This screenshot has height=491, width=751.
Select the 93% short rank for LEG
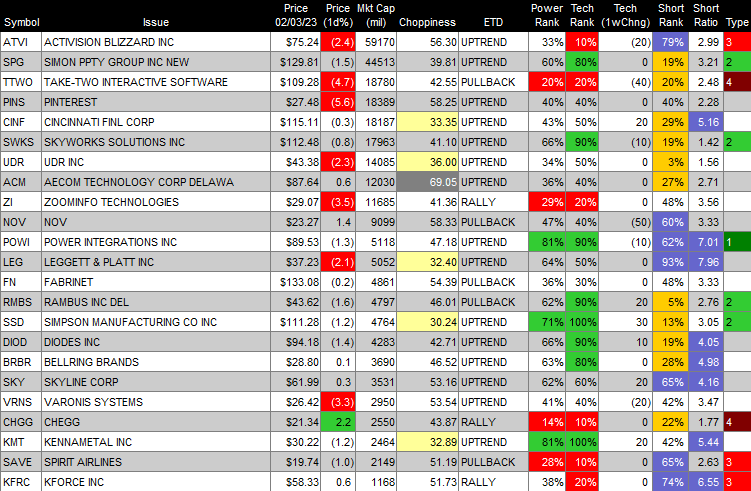[x=671, y=263]
